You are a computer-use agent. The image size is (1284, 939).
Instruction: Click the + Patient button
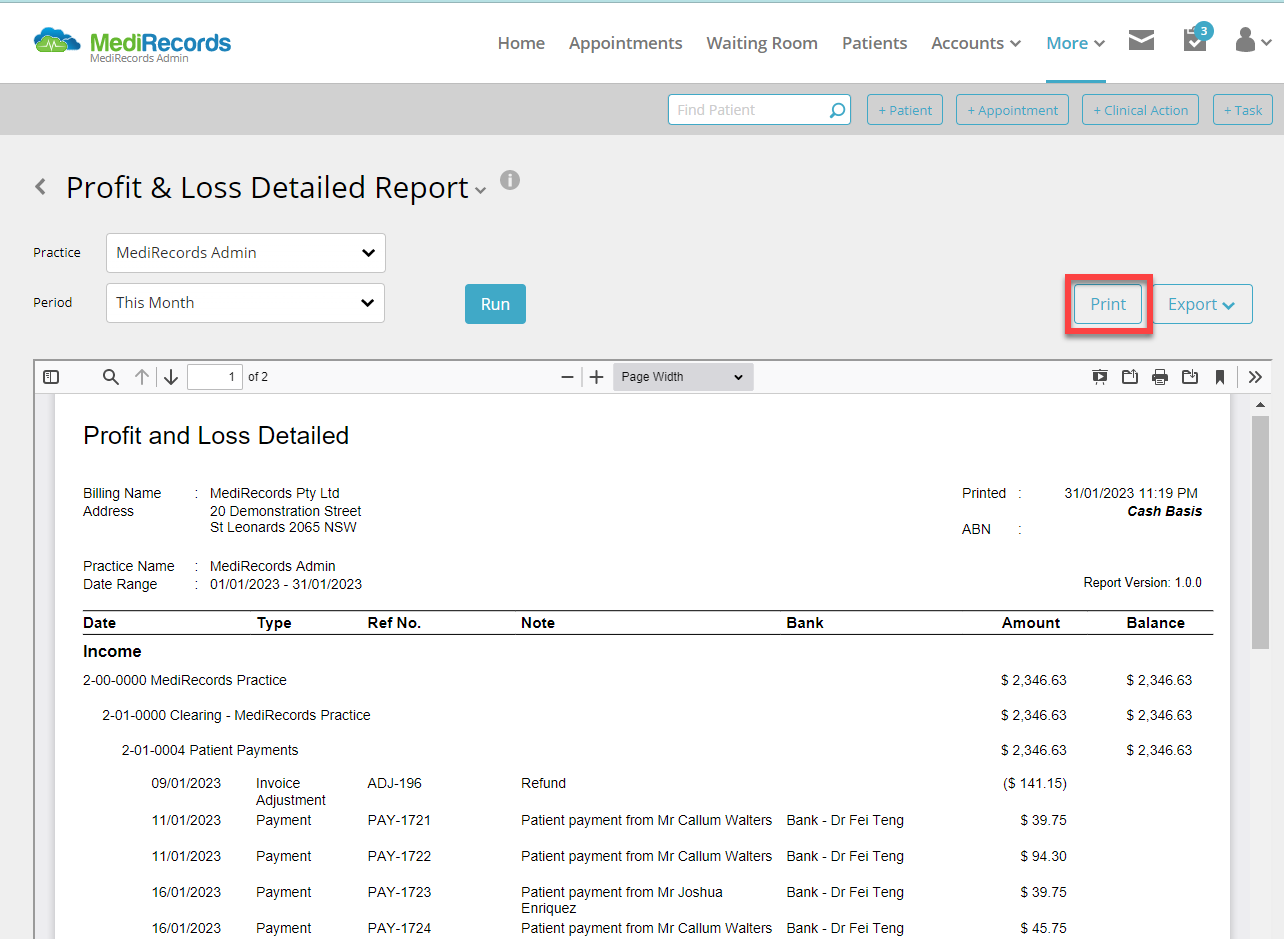pos(905,110)
